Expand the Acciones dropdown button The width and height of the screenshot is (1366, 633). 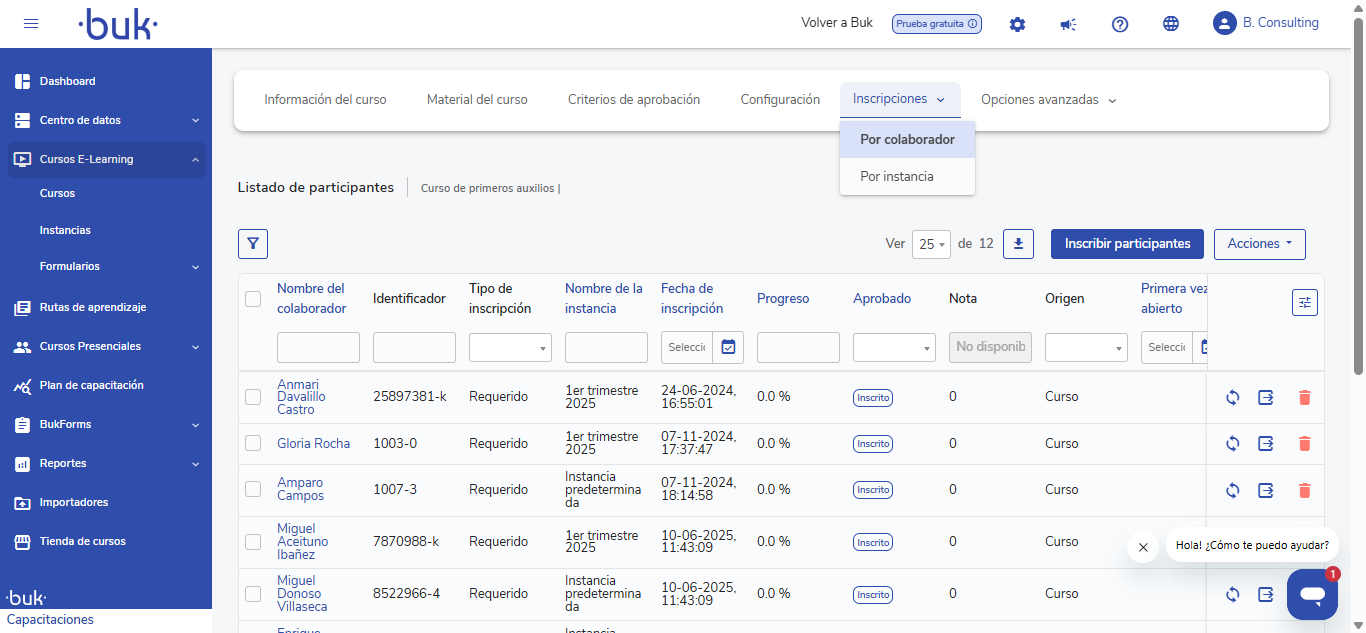pos(1259,243)
